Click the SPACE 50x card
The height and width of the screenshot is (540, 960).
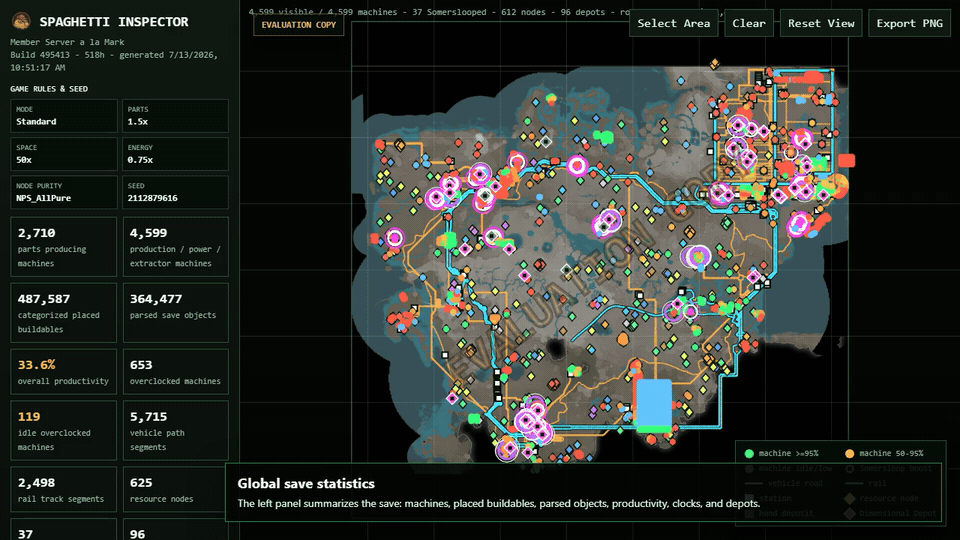(x=64, y=154)
